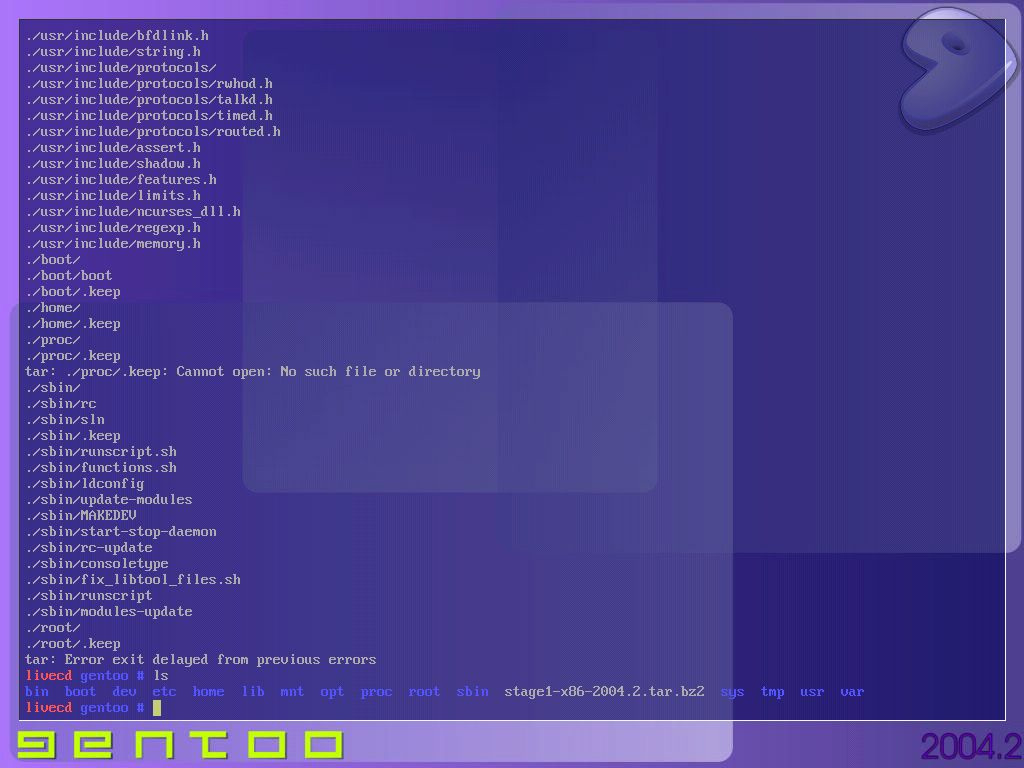The image size is (1024, 768).
Task: Click the ./usr/include/string.h line
Action: click(x=113, y=52)
